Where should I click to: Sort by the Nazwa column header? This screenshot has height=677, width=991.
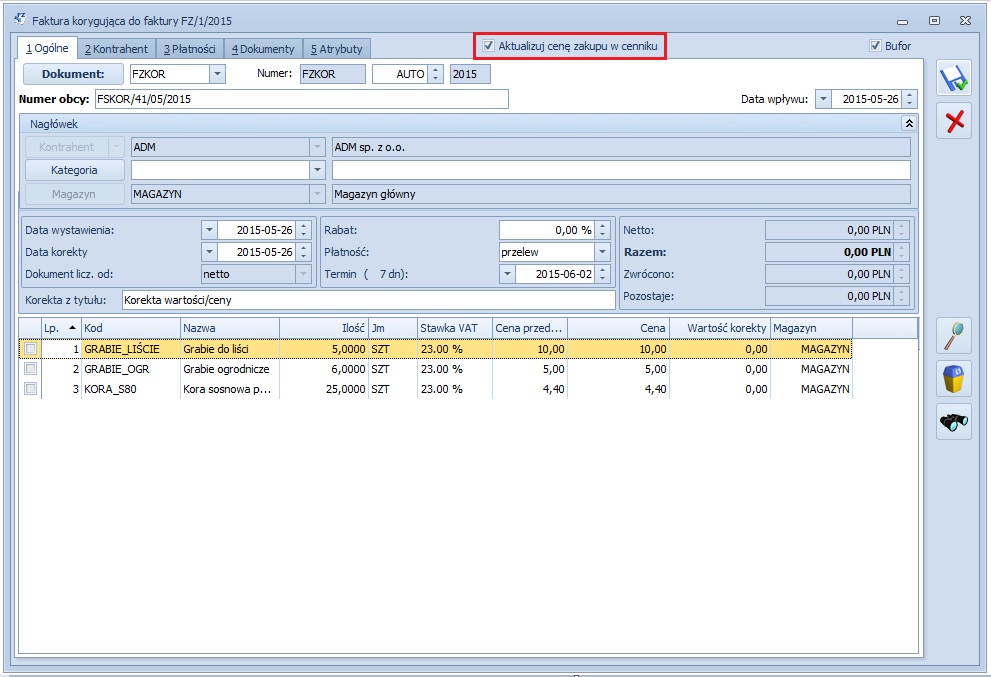tap(230, 328)
